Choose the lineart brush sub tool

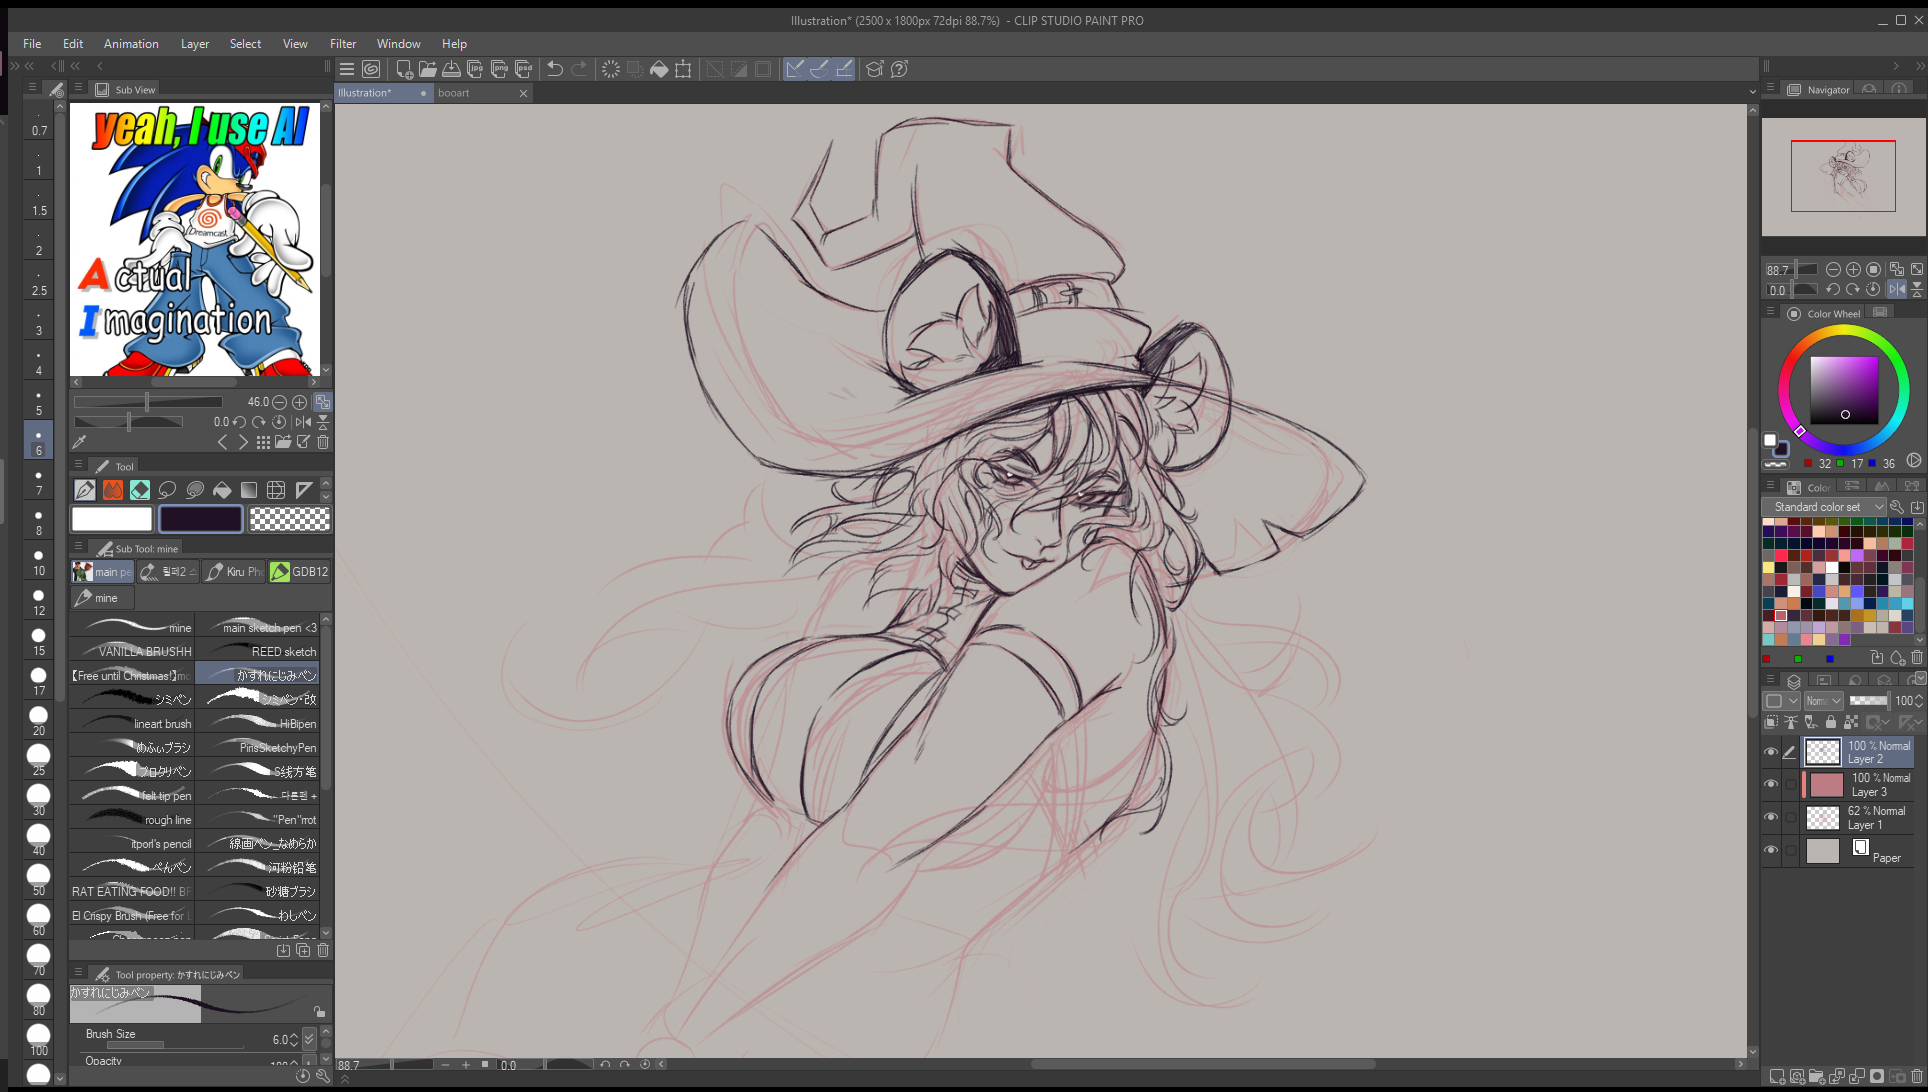[133, 723]
